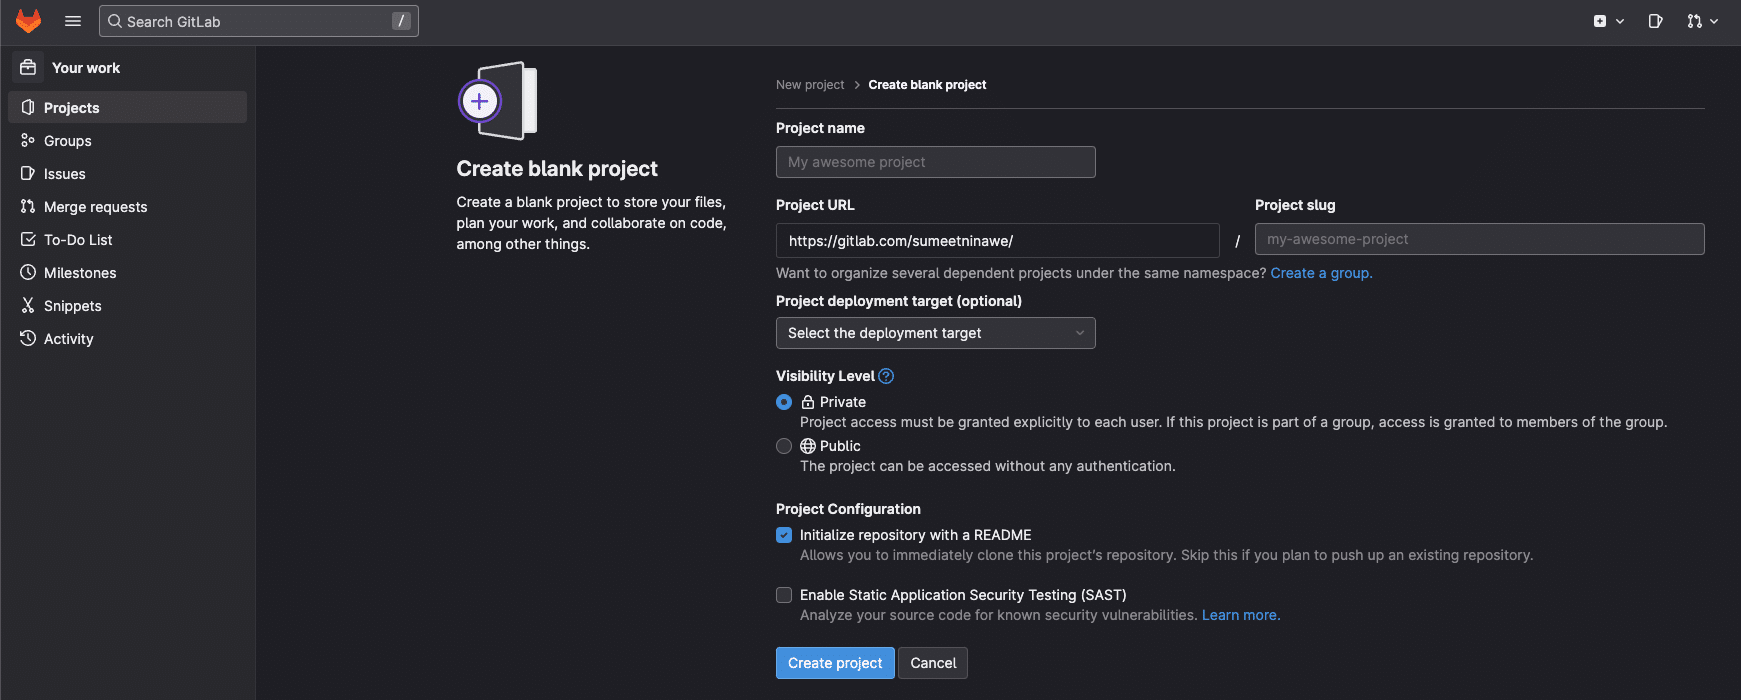Click the search magnifier icon

click(115, 21)
